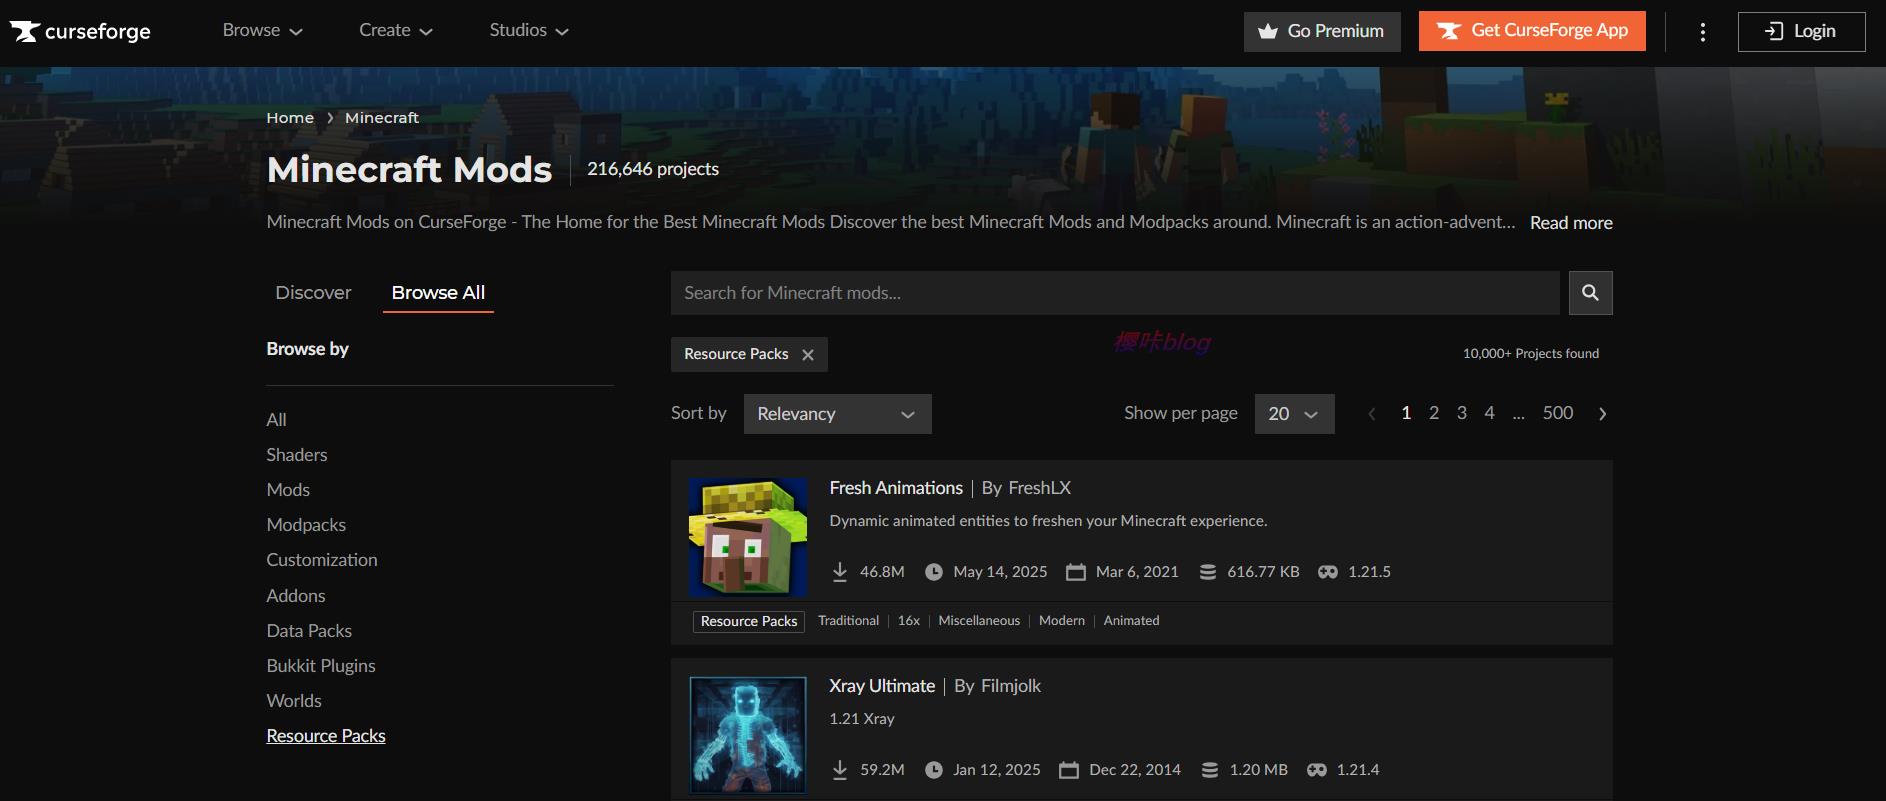Switch to the Discover tab
The image size is (1886, 801).
pos(313,293)
